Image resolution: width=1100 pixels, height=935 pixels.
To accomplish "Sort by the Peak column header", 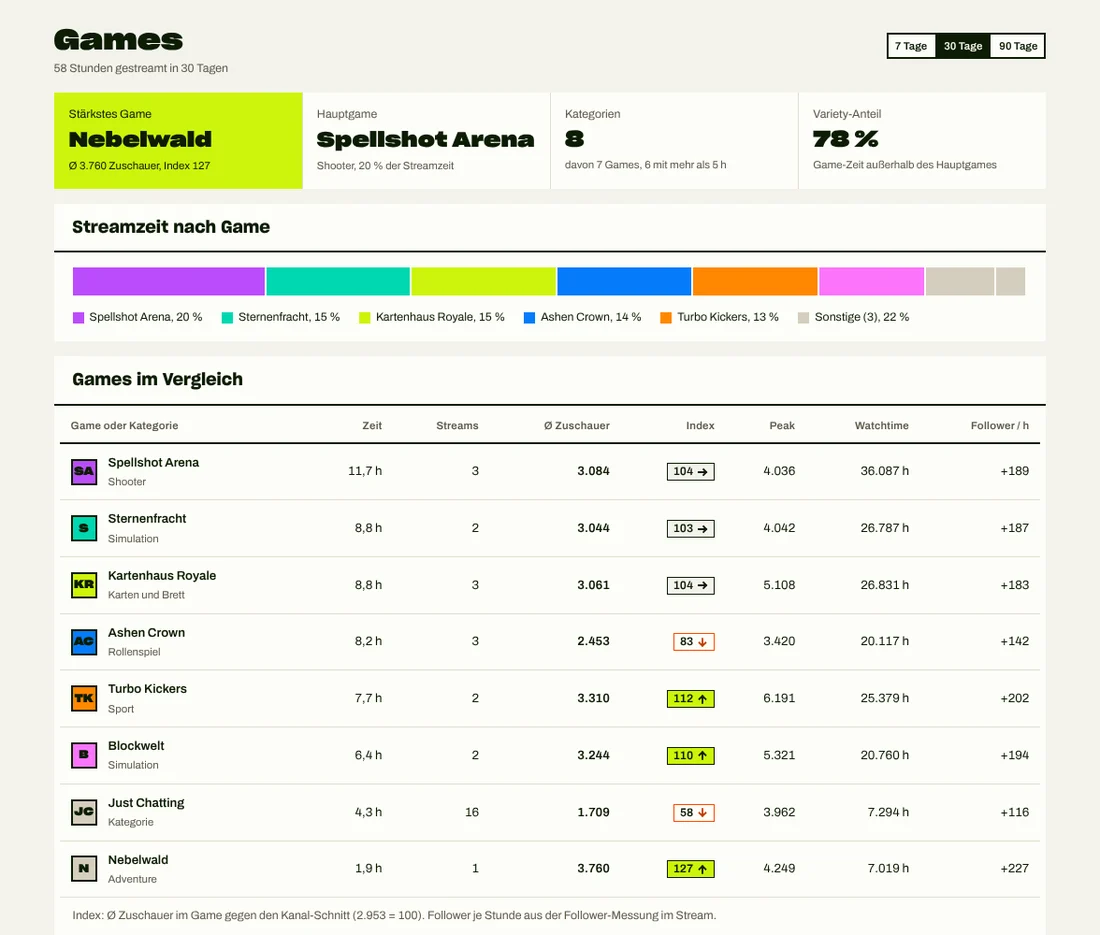I will (x=782, y=426).
